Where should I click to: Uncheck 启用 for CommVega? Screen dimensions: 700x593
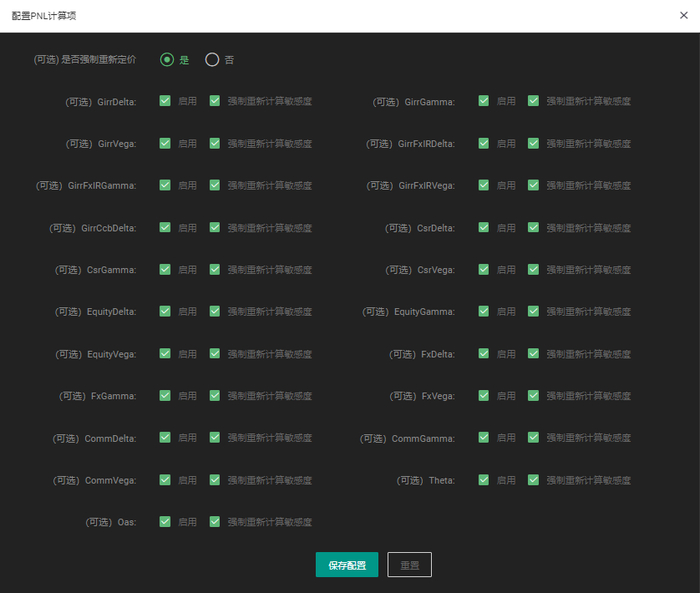pos(165,480)
